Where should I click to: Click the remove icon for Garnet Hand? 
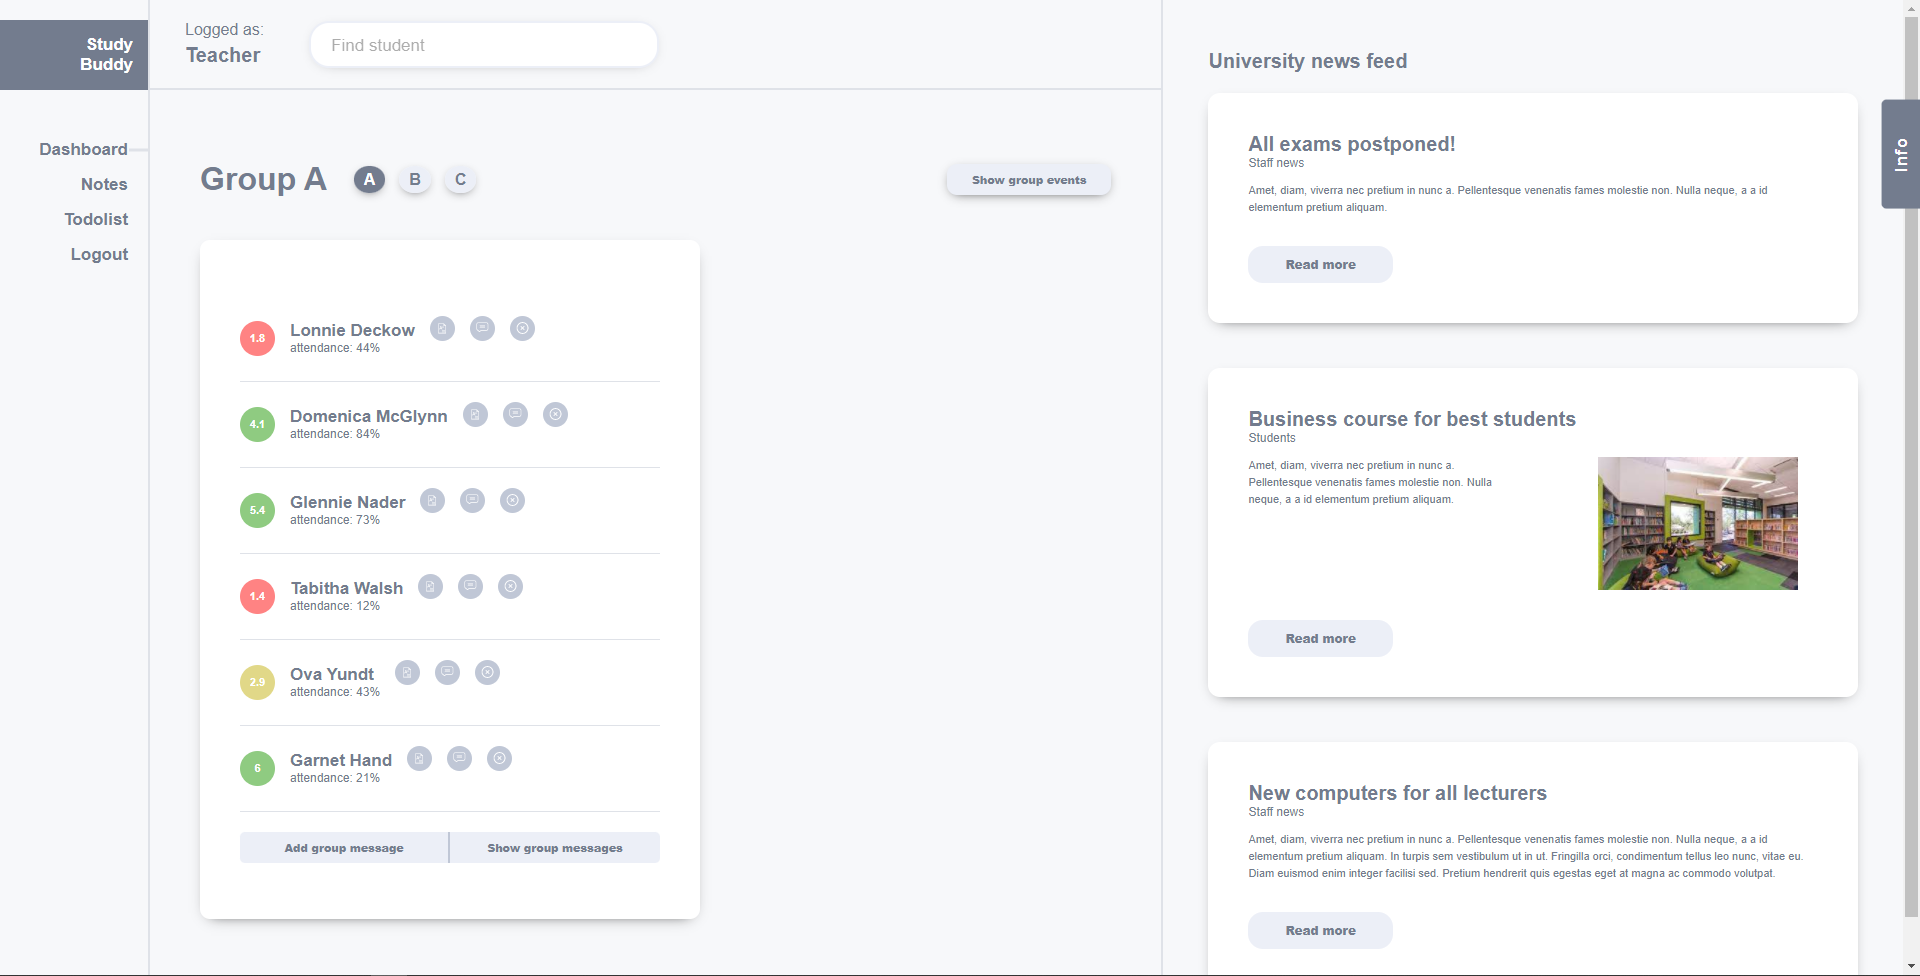pyautogui.click(x=499, y=759)
